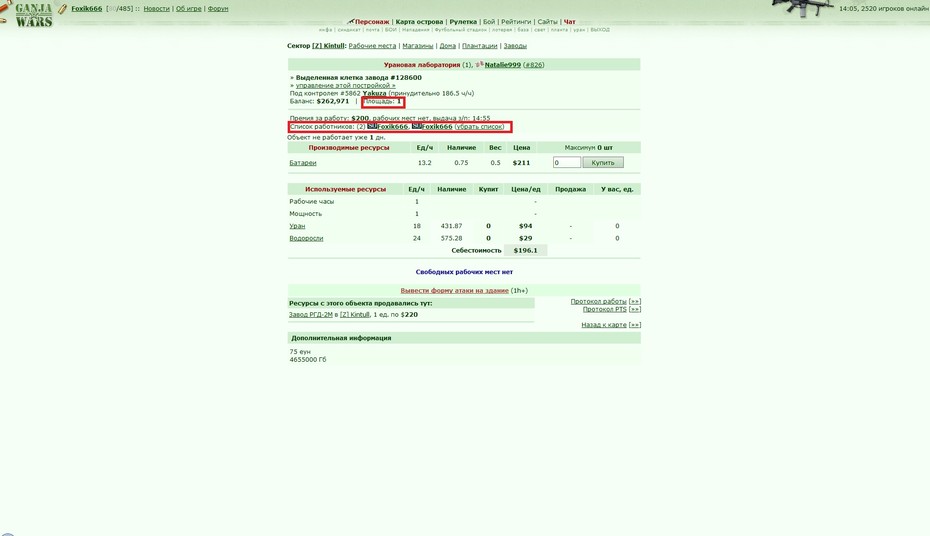This screenshot has width=930, height=536.
Task: Open the Заводы link
Action: click(x=515, y=46)
